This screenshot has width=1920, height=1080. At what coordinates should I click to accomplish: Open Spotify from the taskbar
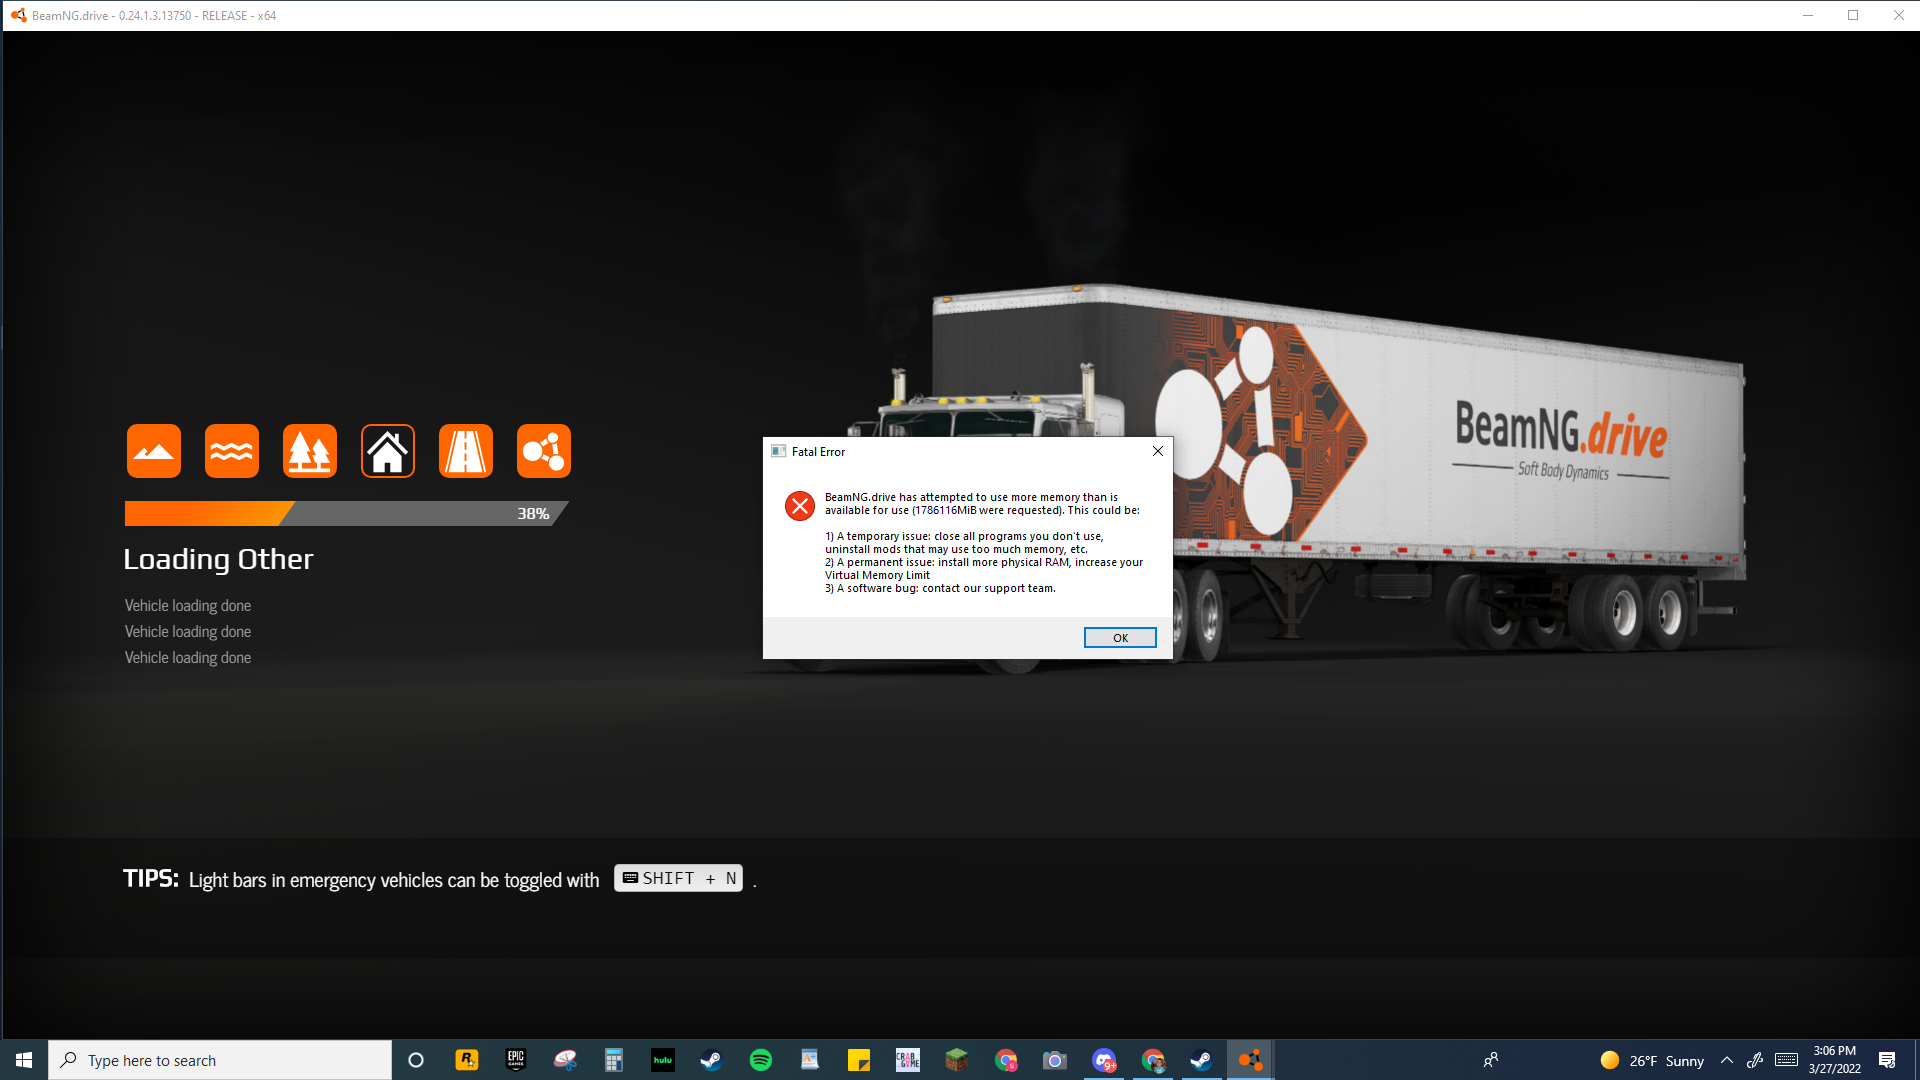(761, 1060)
